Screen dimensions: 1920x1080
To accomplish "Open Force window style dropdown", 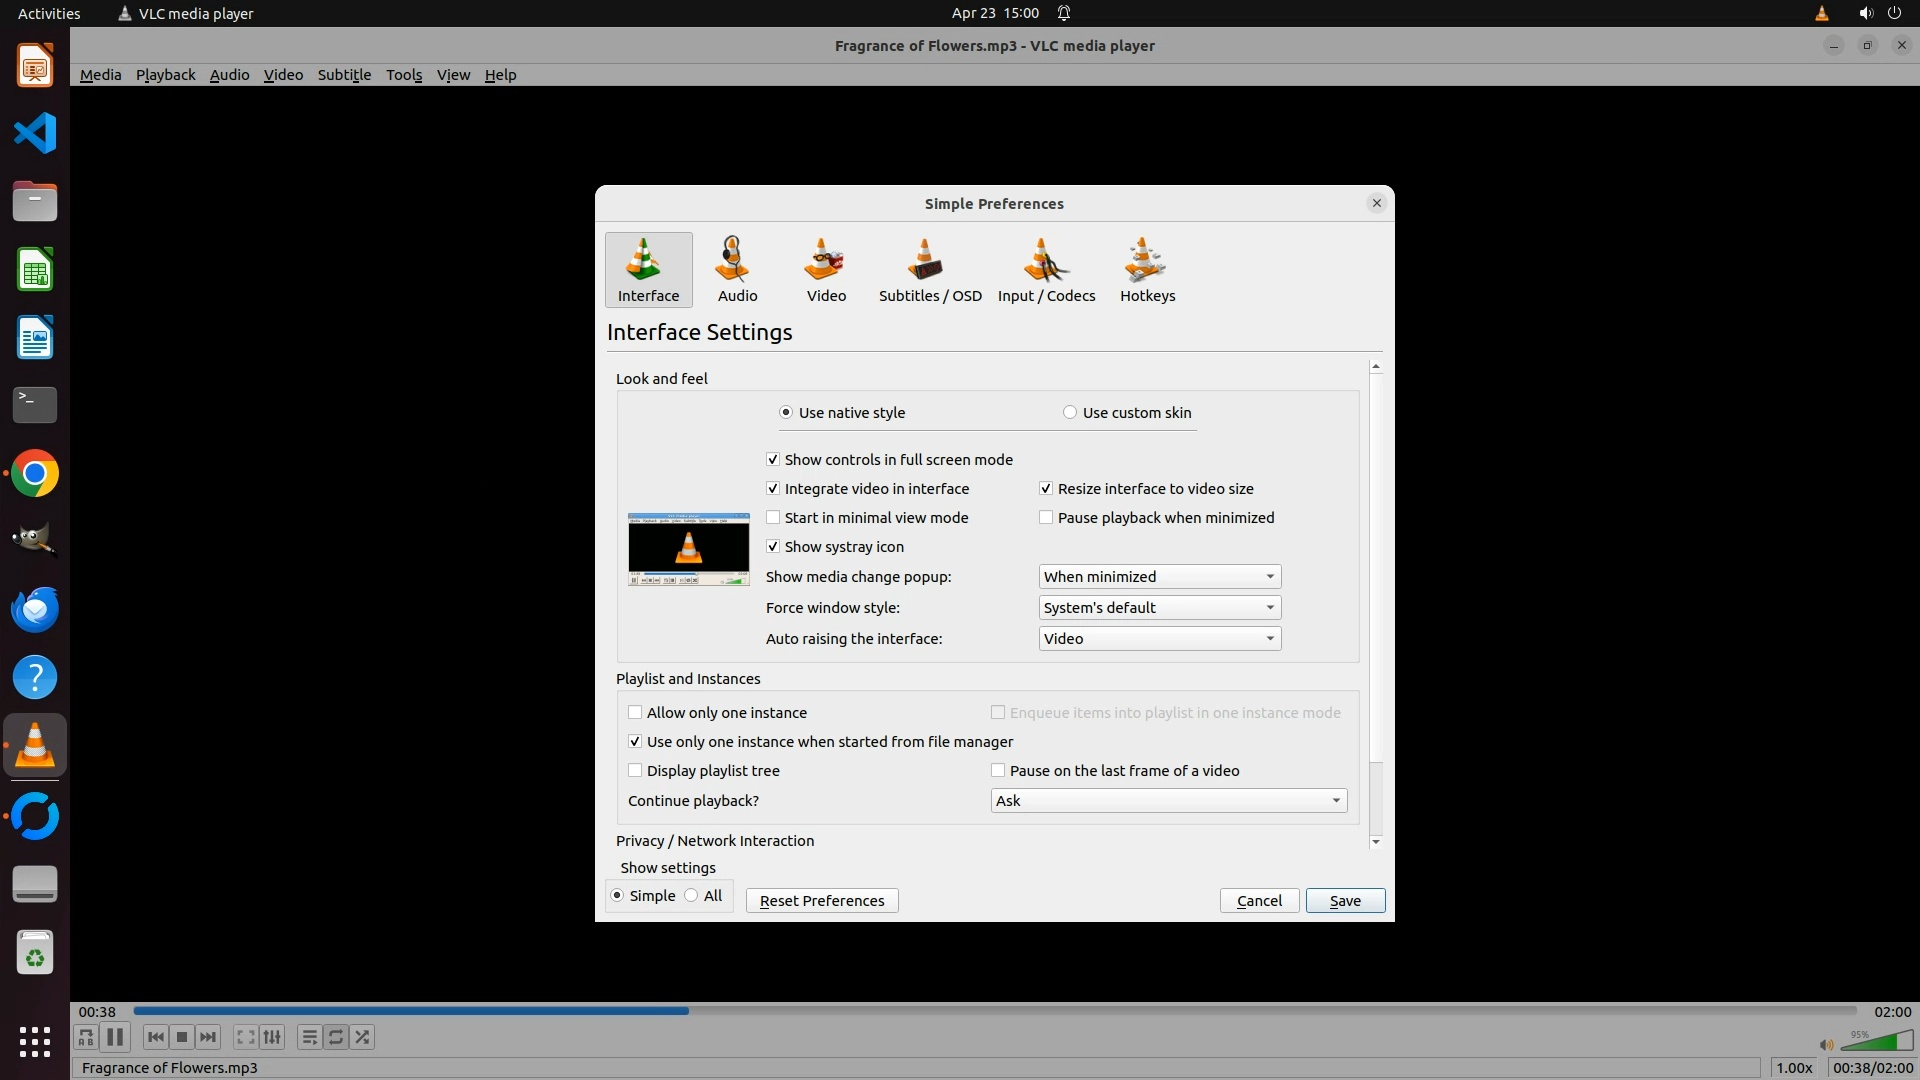I will [1159, 608].
